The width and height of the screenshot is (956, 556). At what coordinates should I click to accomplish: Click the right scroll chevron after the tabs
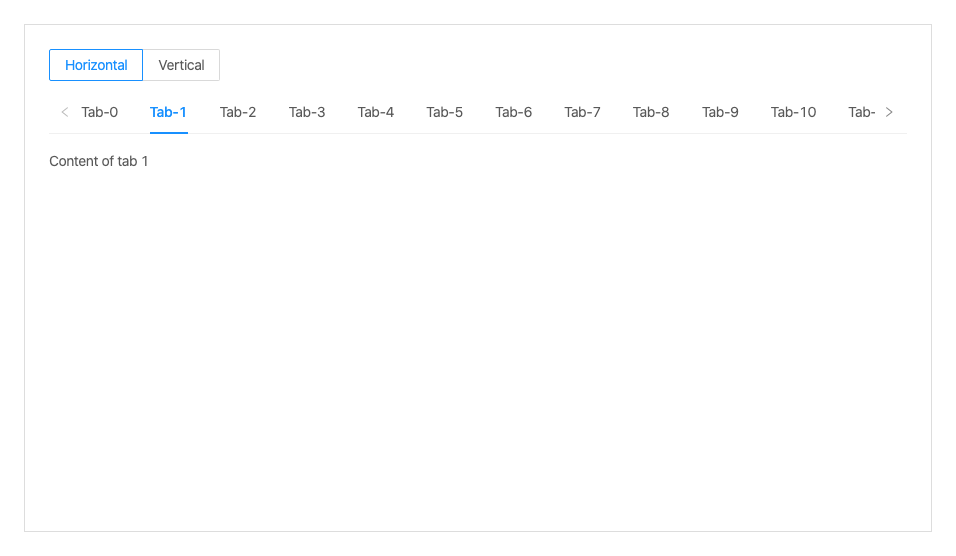[889, 112]
